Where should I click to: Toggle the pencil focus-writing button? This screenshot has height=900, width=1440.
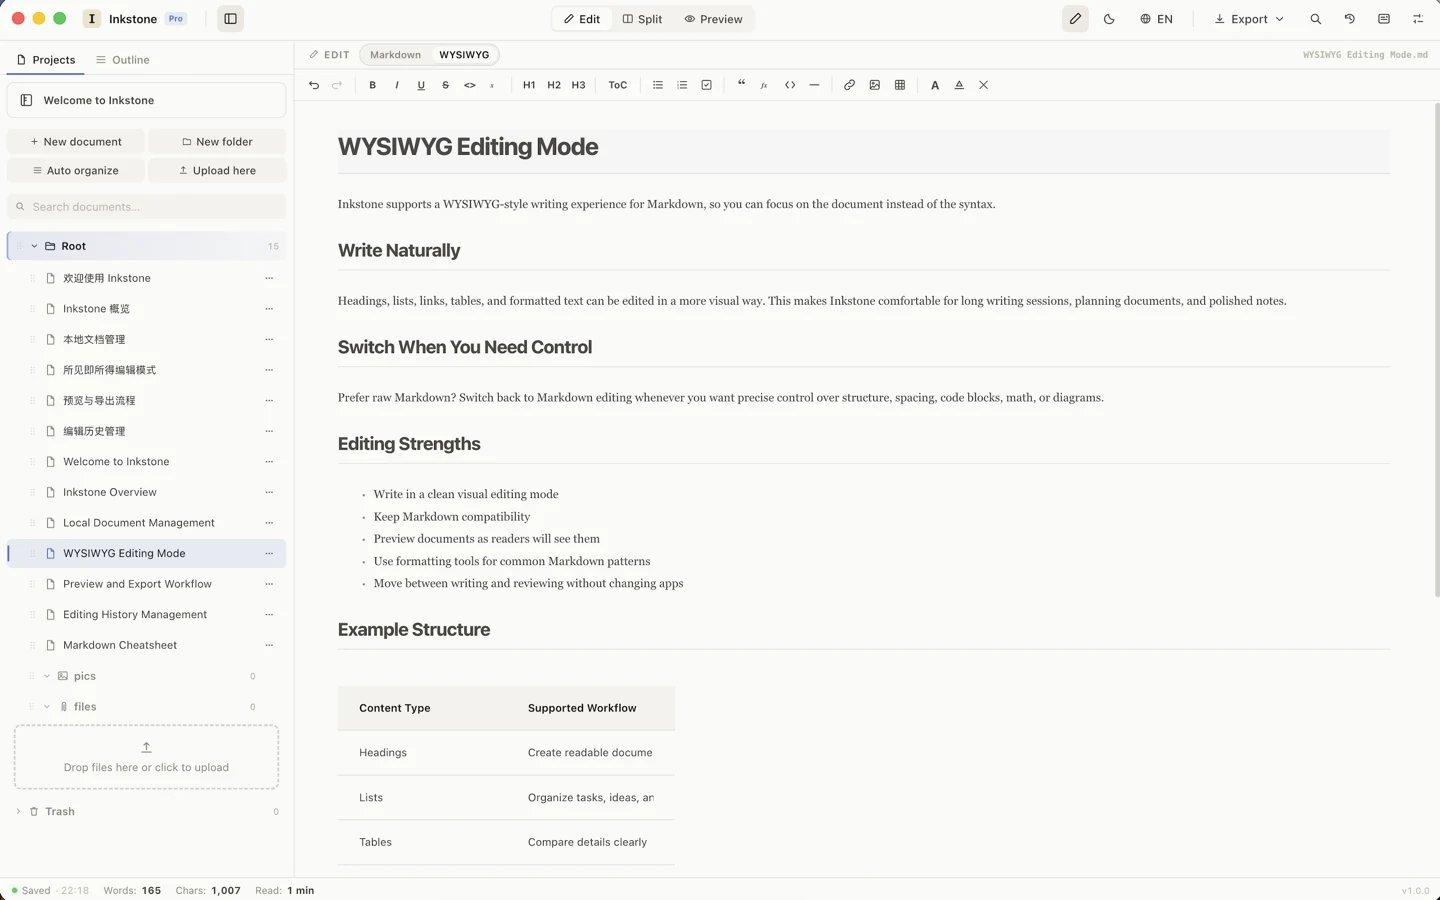(x=1075, y=19)
